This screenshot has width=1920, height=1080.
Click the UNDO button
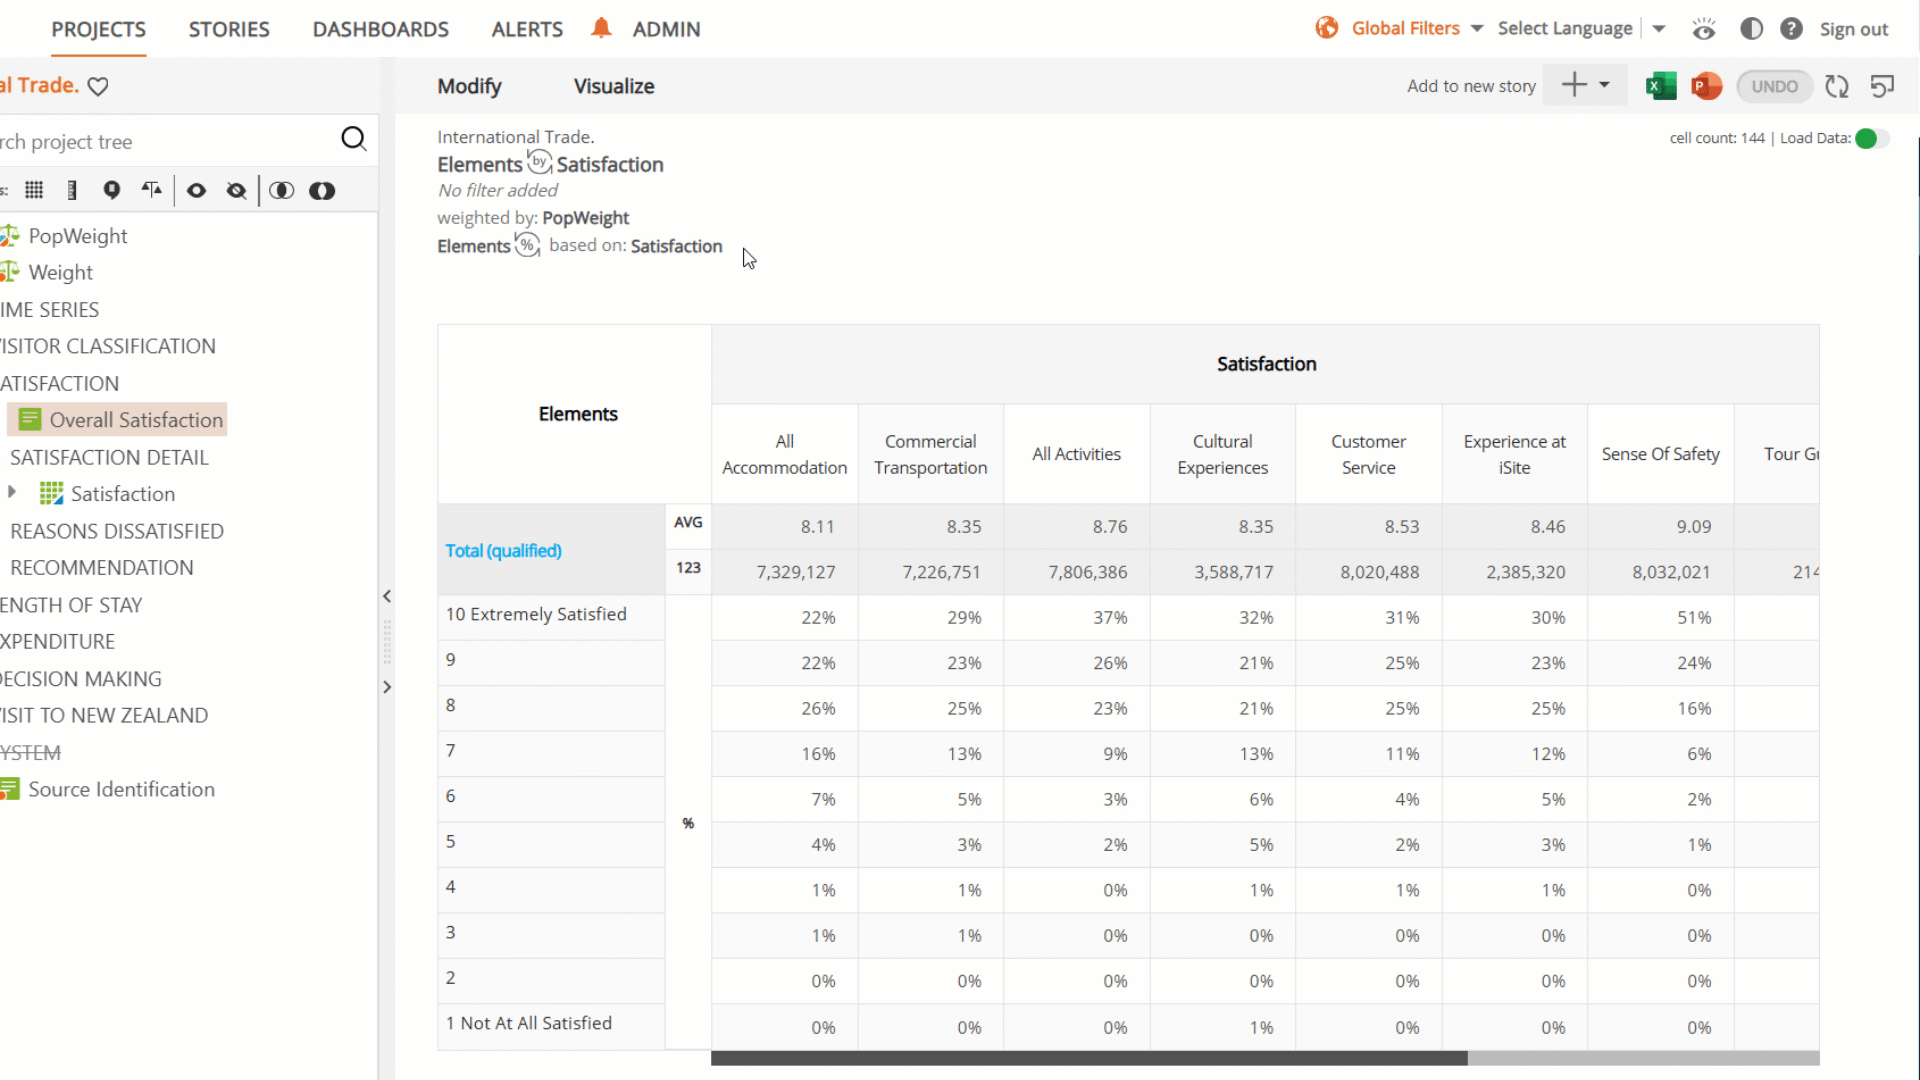pos(1775,86)
